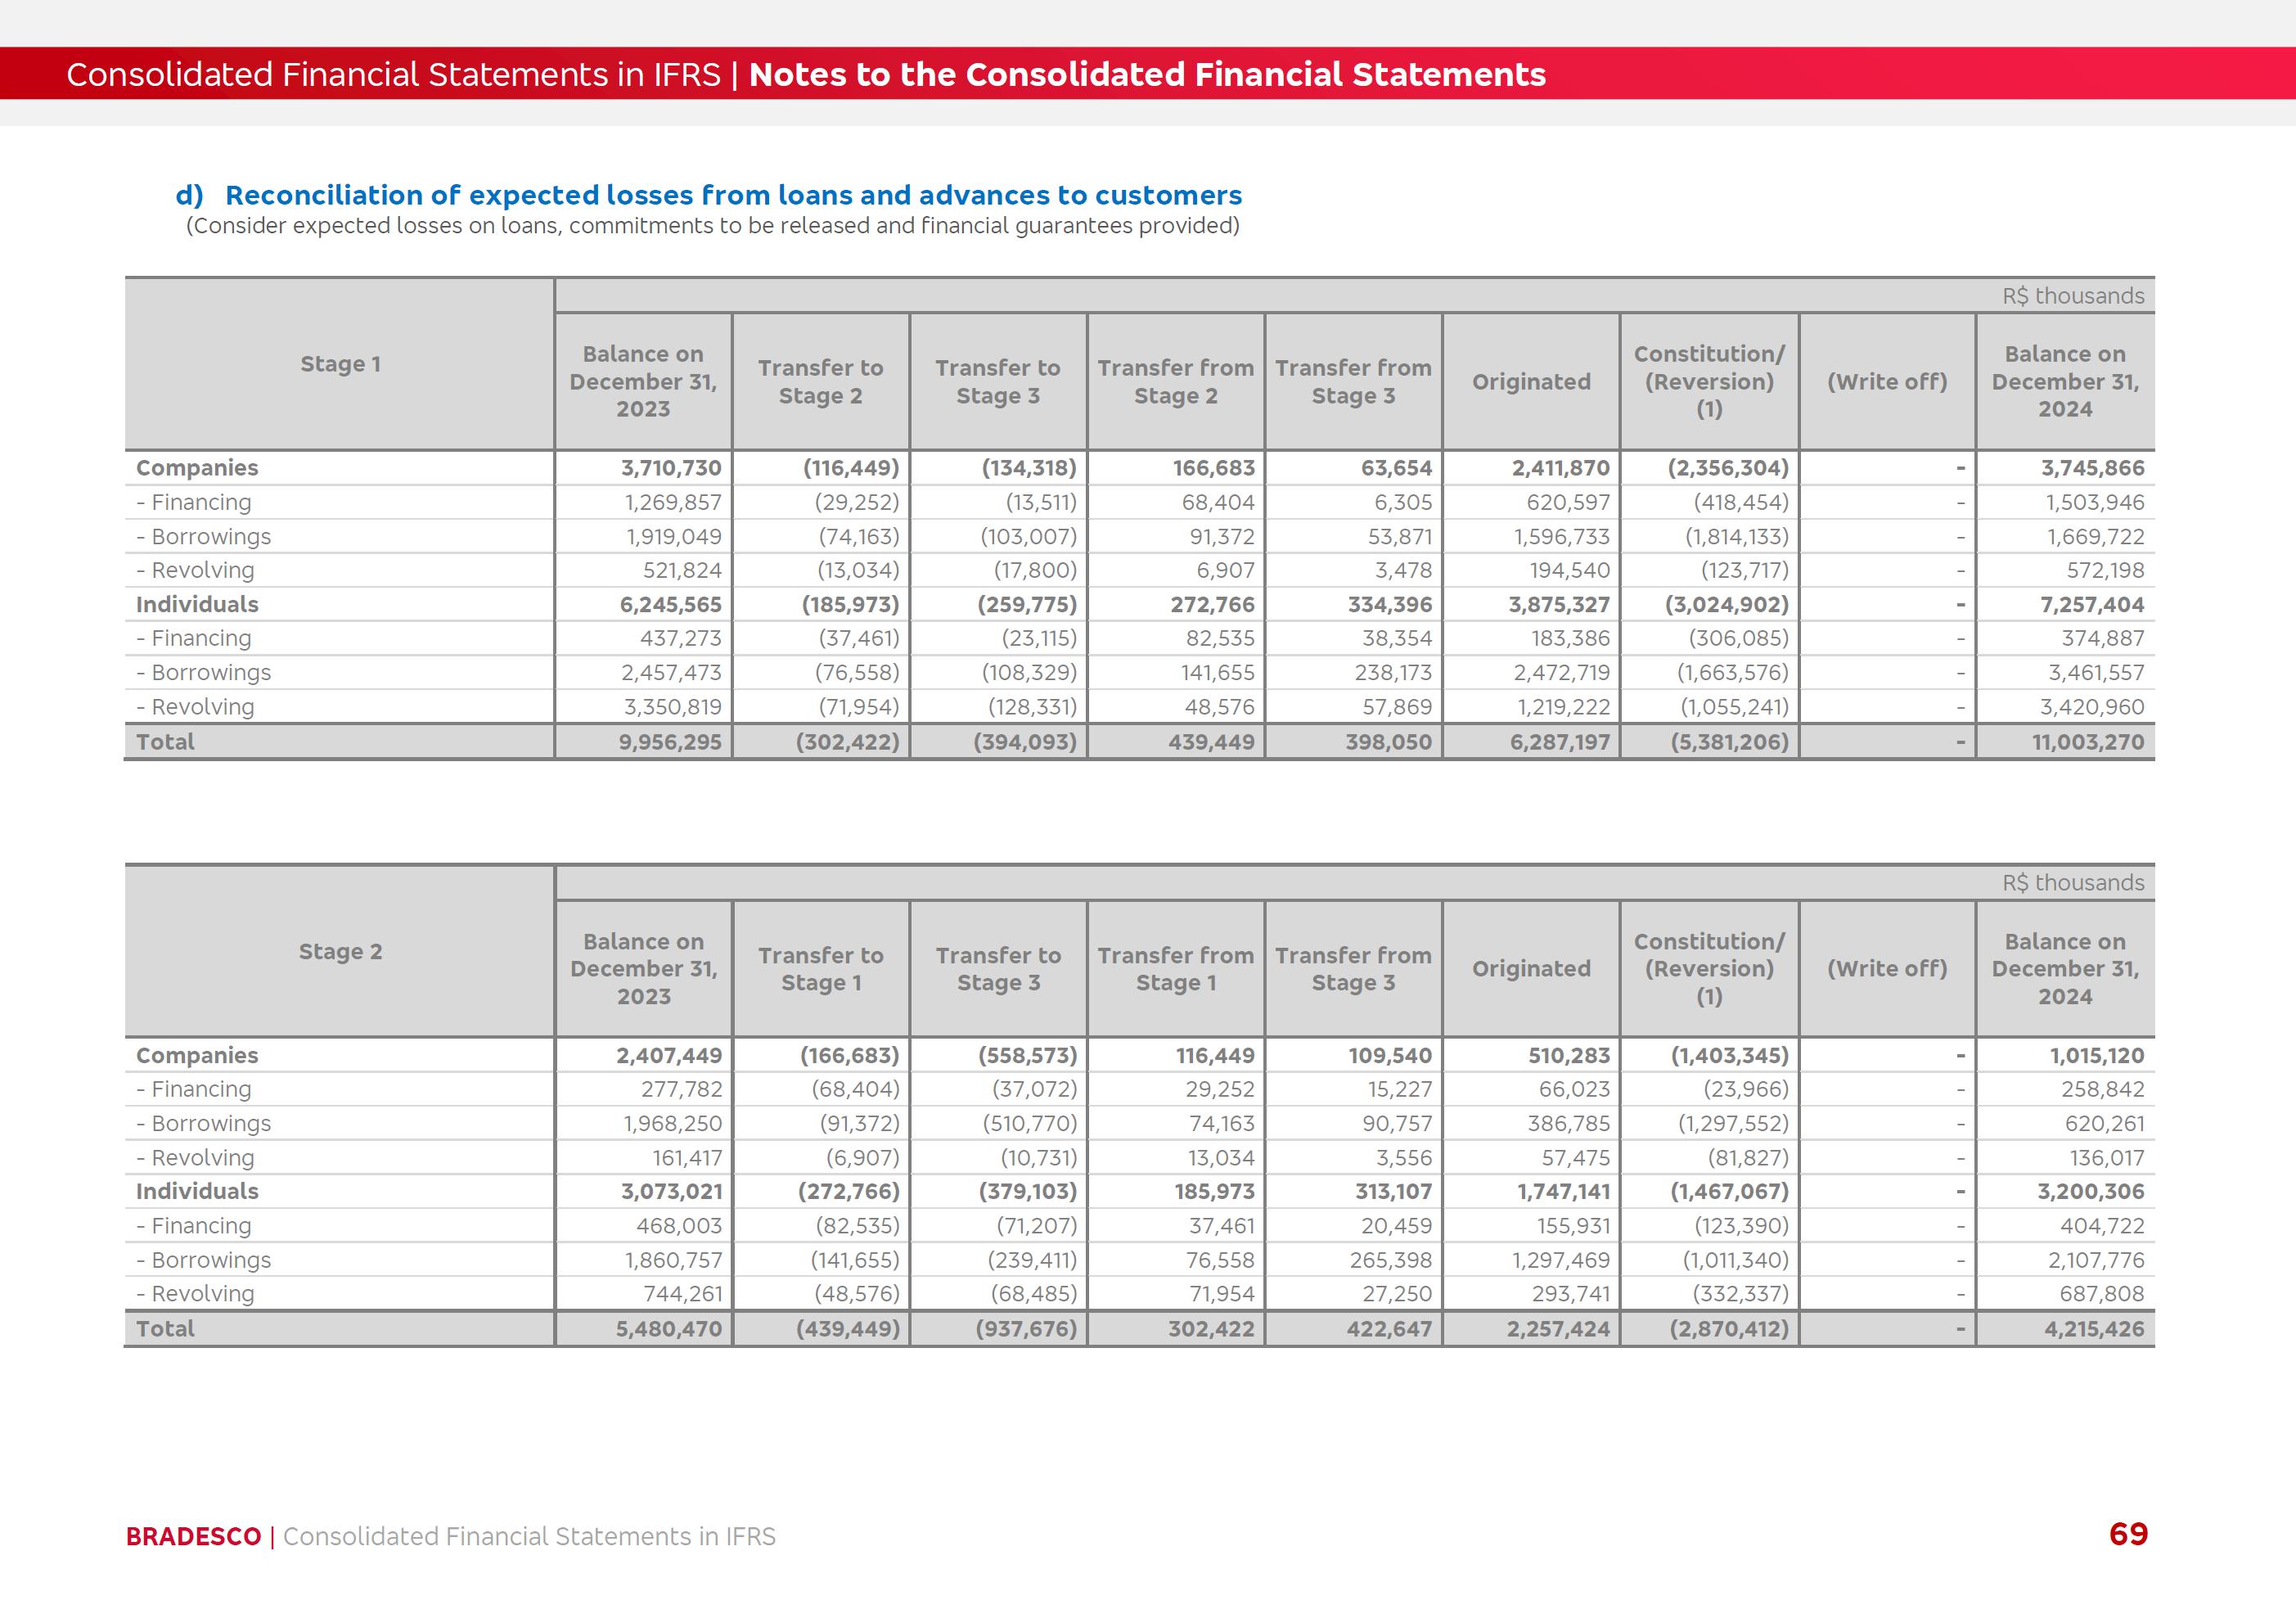Click Stage 1 Companies row label

[197, 468]
